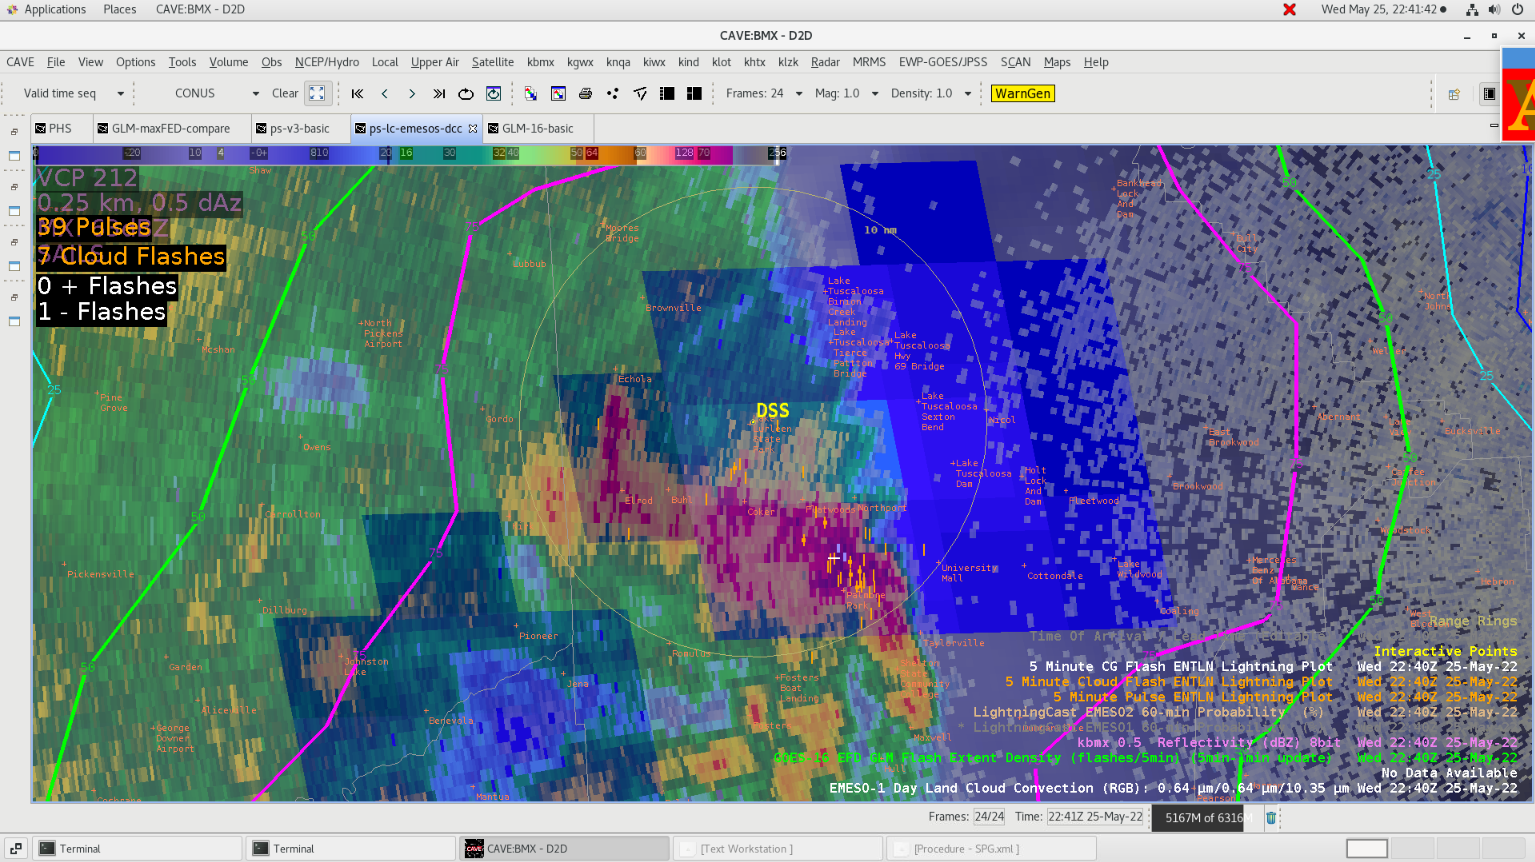
Task: Run garbage collection trash icon
Action: click(x=1271, y=817)
